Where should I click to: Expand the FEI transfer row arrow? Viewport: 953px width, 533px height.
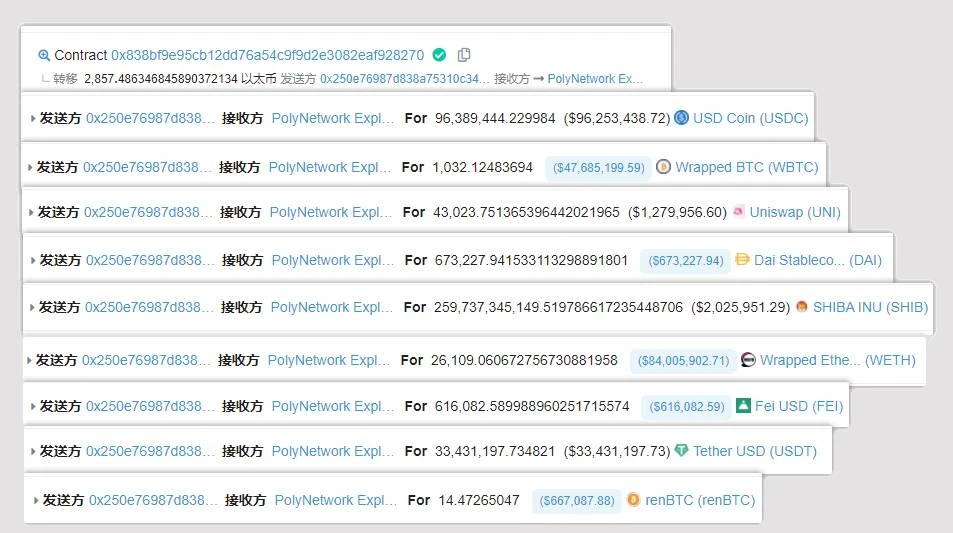[x=33, y=406]
